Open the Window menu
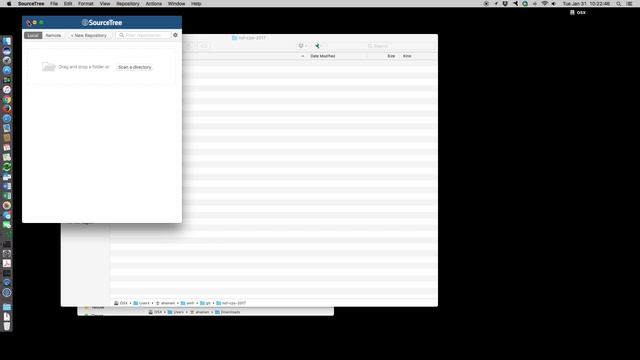This screenshot has height=360, width=640. click(177, 4)
